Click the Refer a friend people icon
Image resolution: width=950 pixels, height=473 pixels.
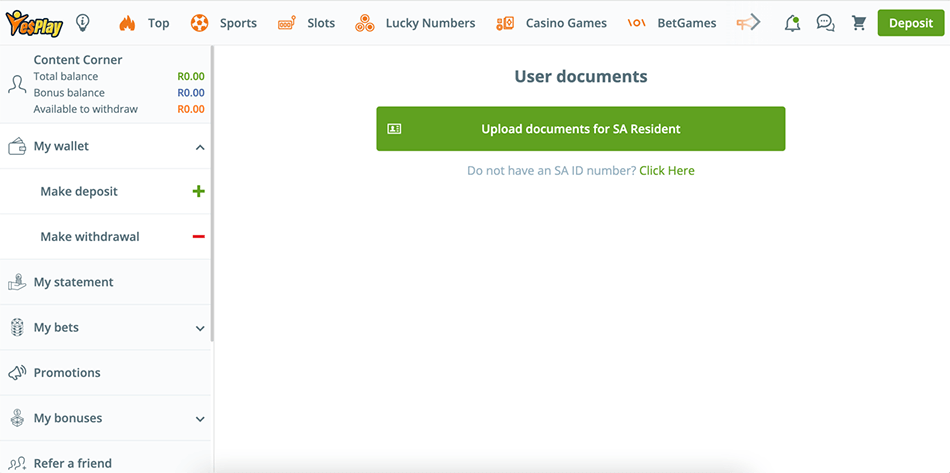point(17,464)
